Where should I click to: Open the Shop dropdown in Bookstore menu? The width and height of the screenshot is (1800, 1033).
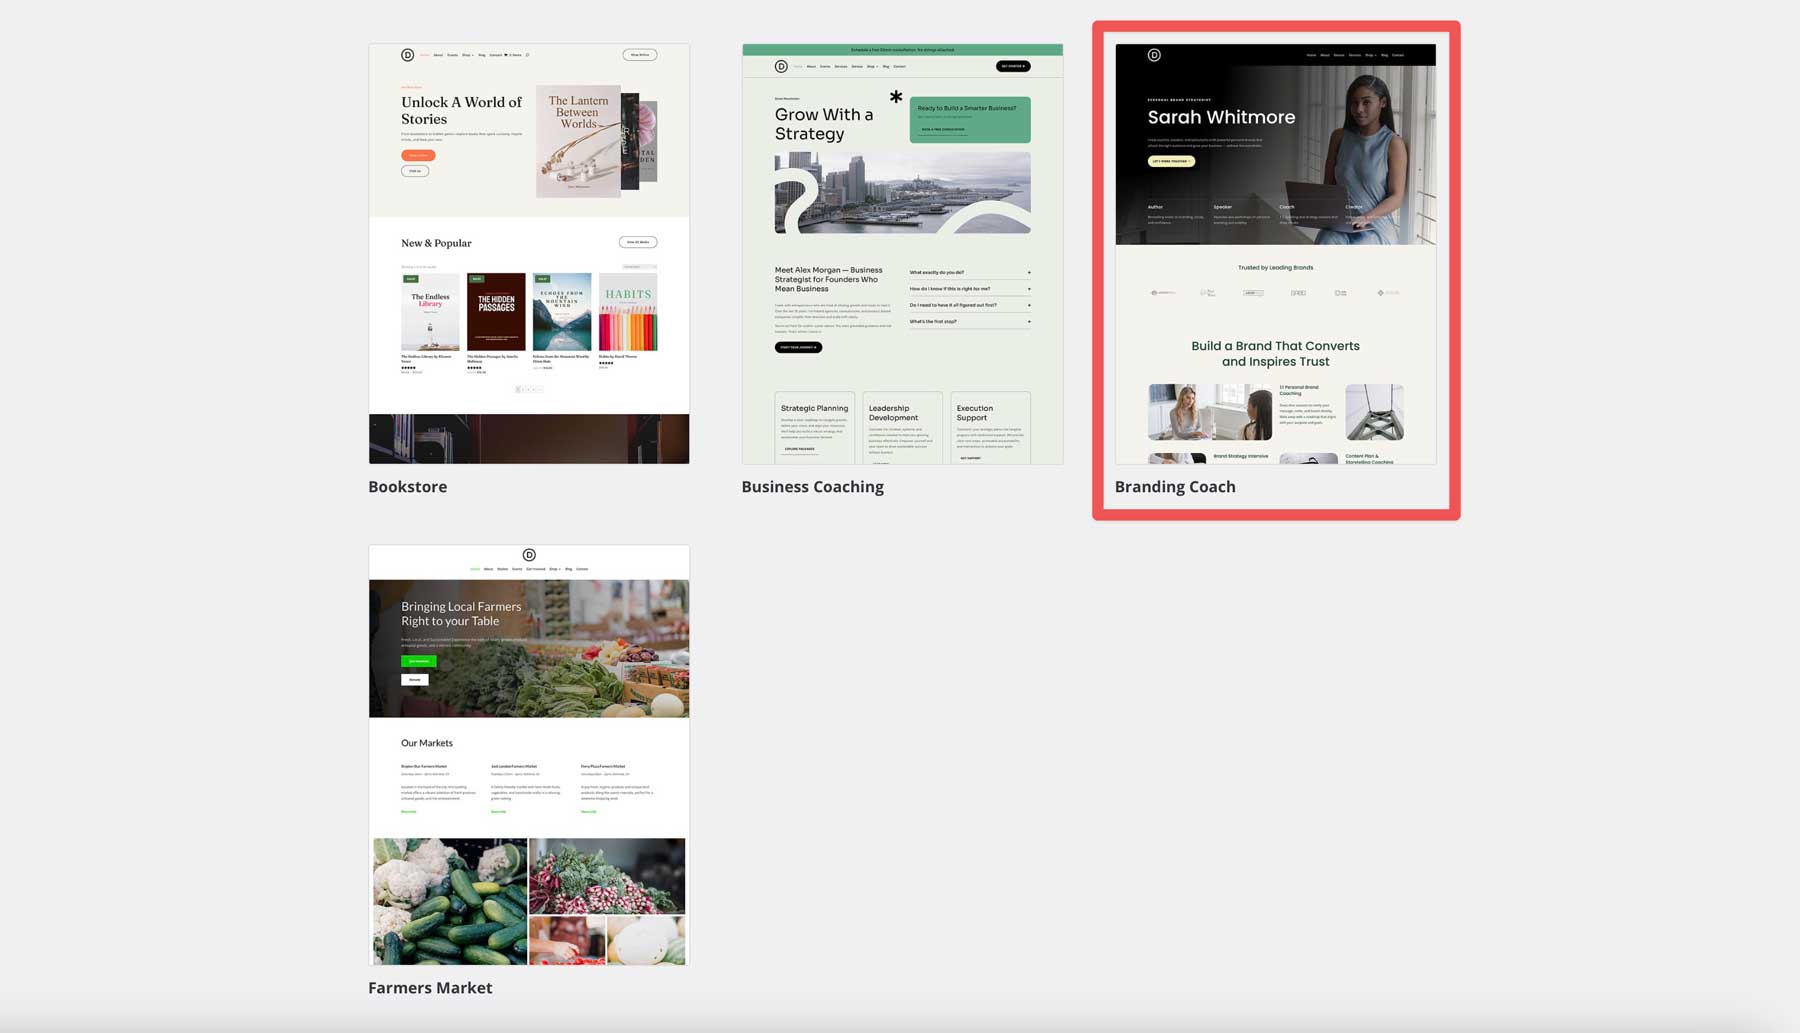(x=466, y=55)
